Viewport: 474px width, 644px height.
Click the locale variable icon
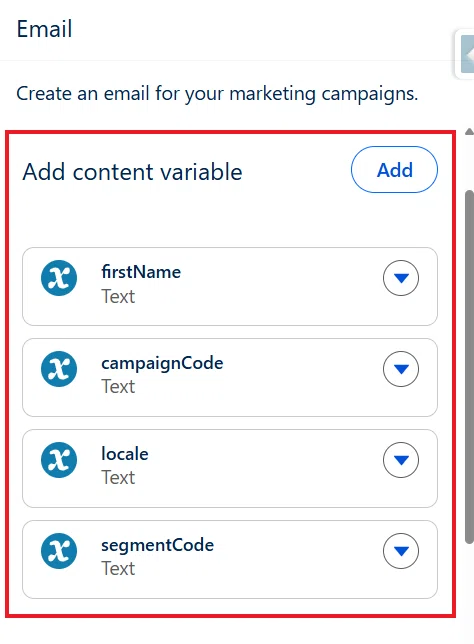coord(59,460)
